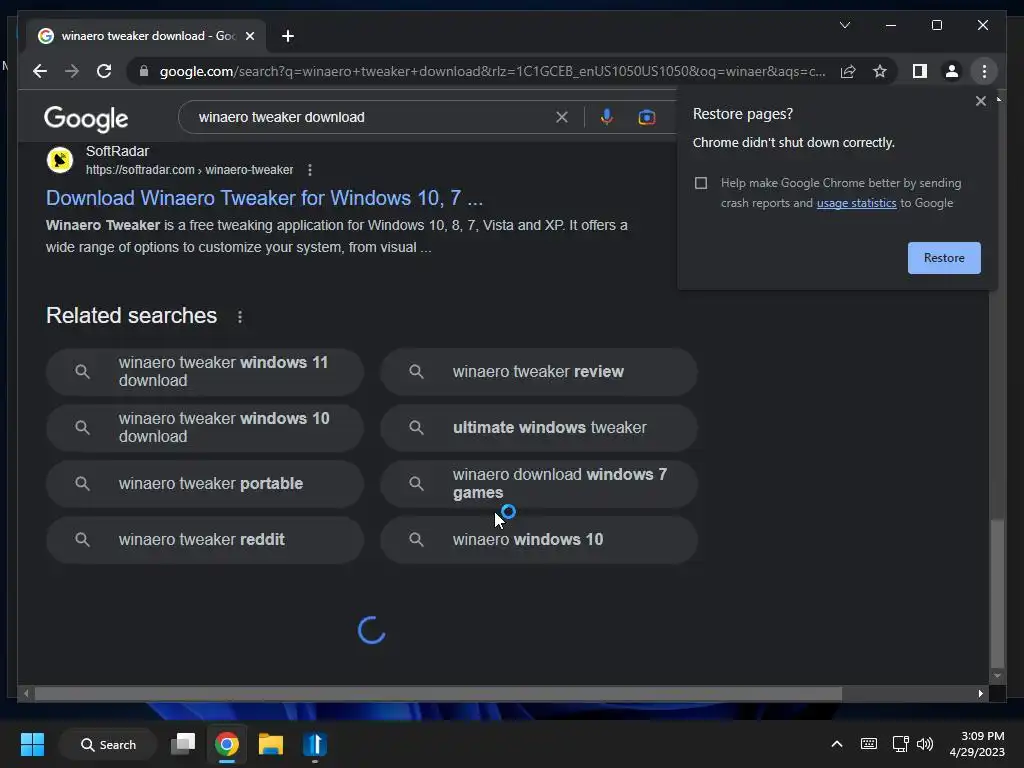Go back using the browser back arrow
Screen dimensions: 1024x768
coord(40,71)
